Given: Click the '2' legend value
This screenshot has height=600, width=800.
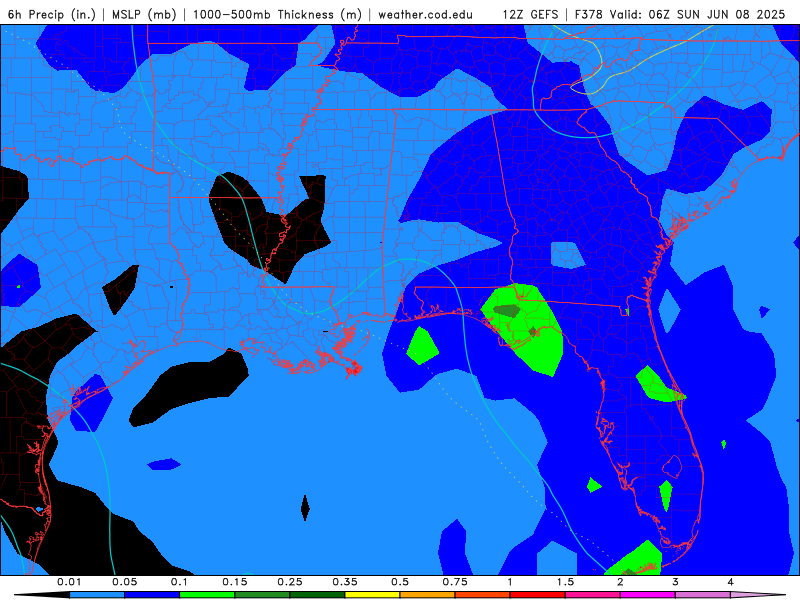Looking at the screenshot, I should point(620,582).
